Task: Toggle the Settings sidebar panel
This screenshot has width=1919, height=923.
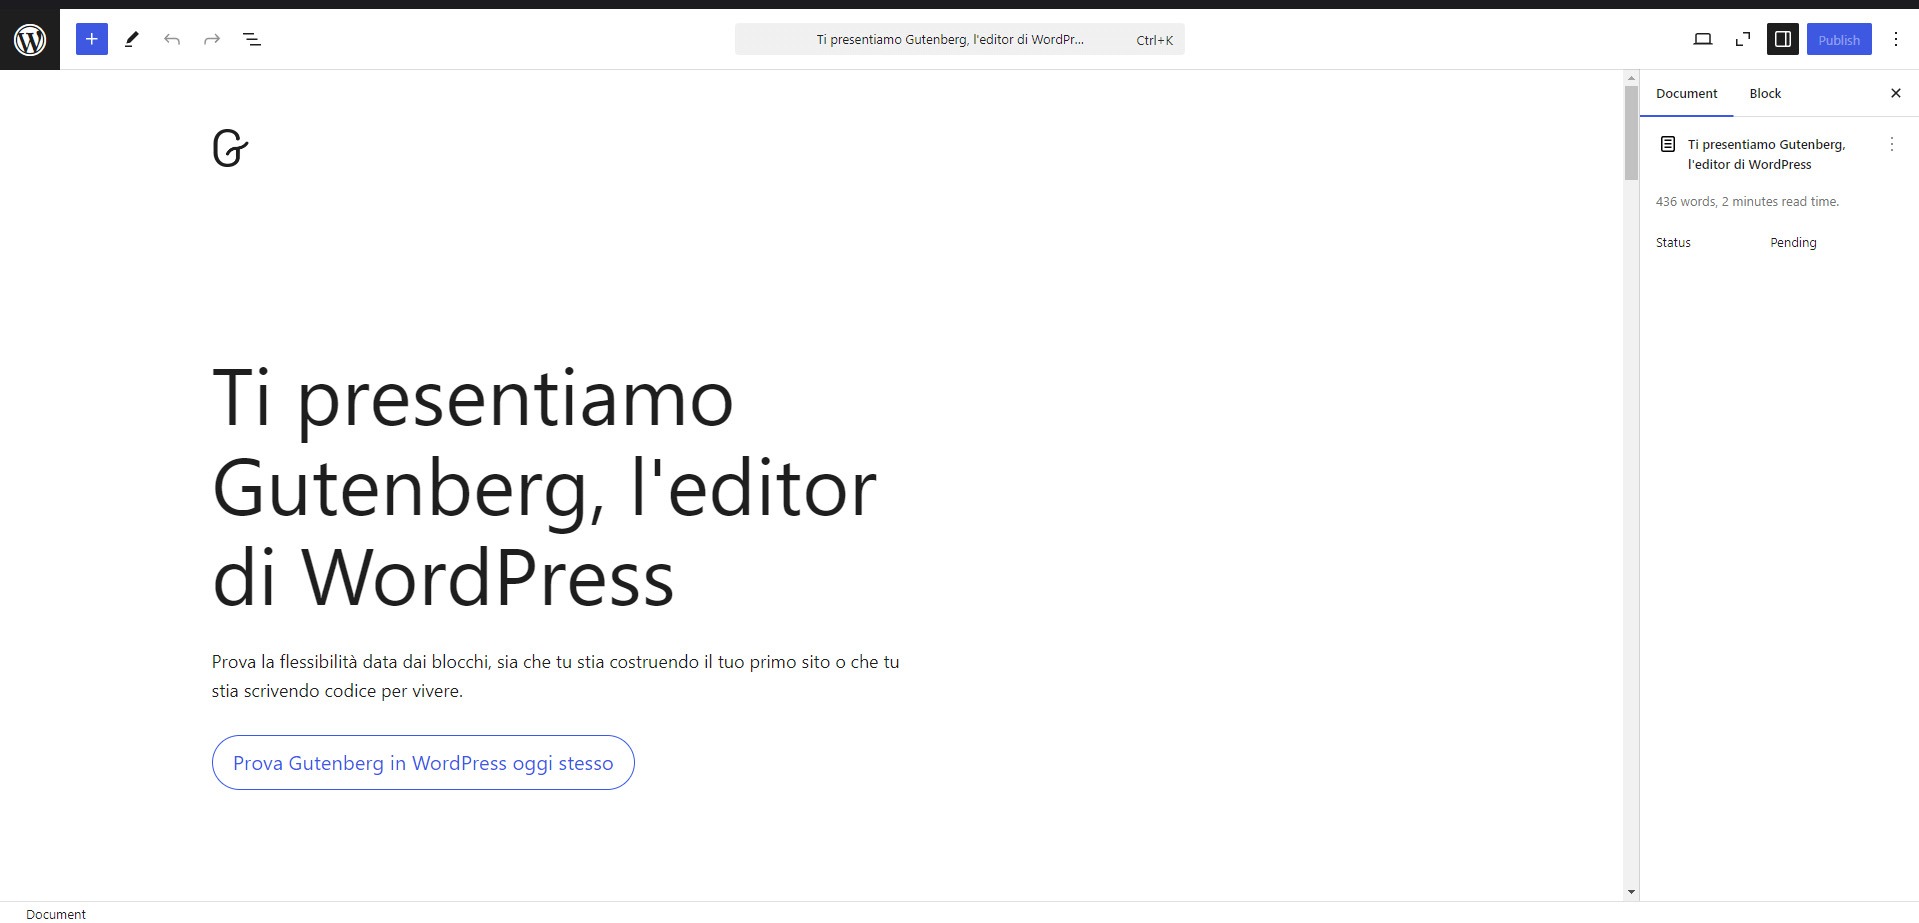Action: click(x=1781, y=39)
